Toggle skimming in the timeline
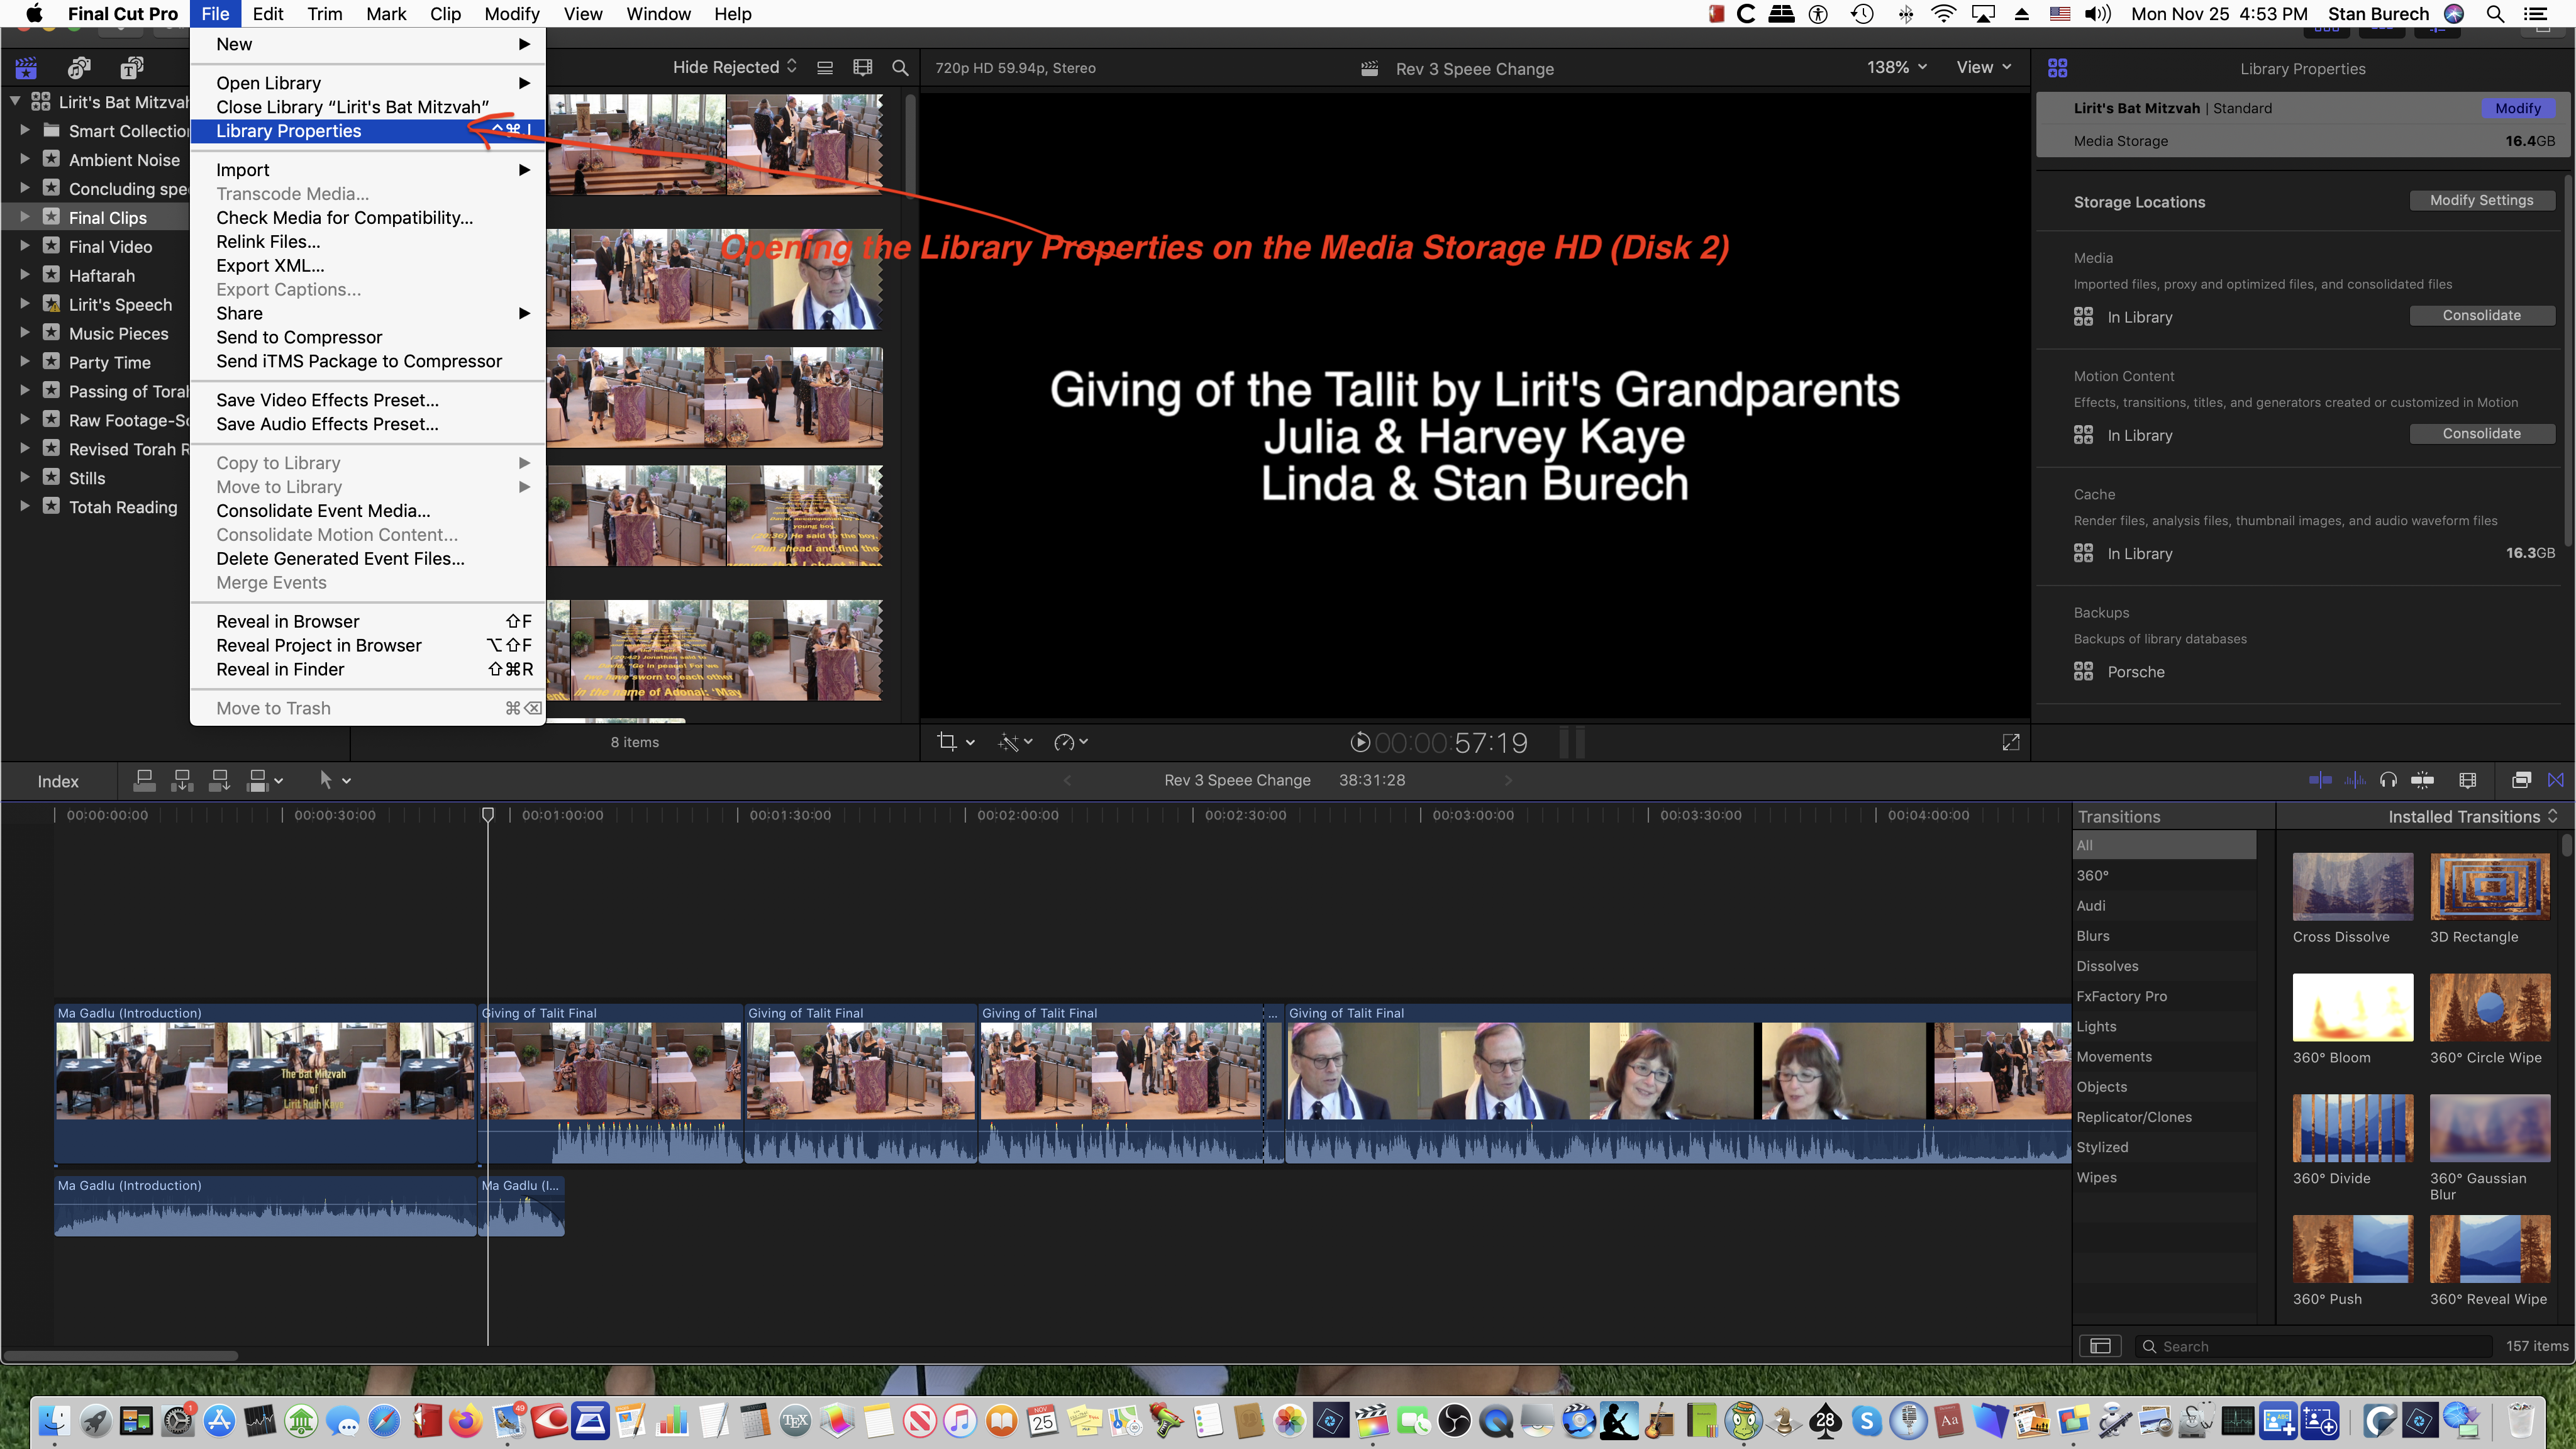 point(2320,780)
